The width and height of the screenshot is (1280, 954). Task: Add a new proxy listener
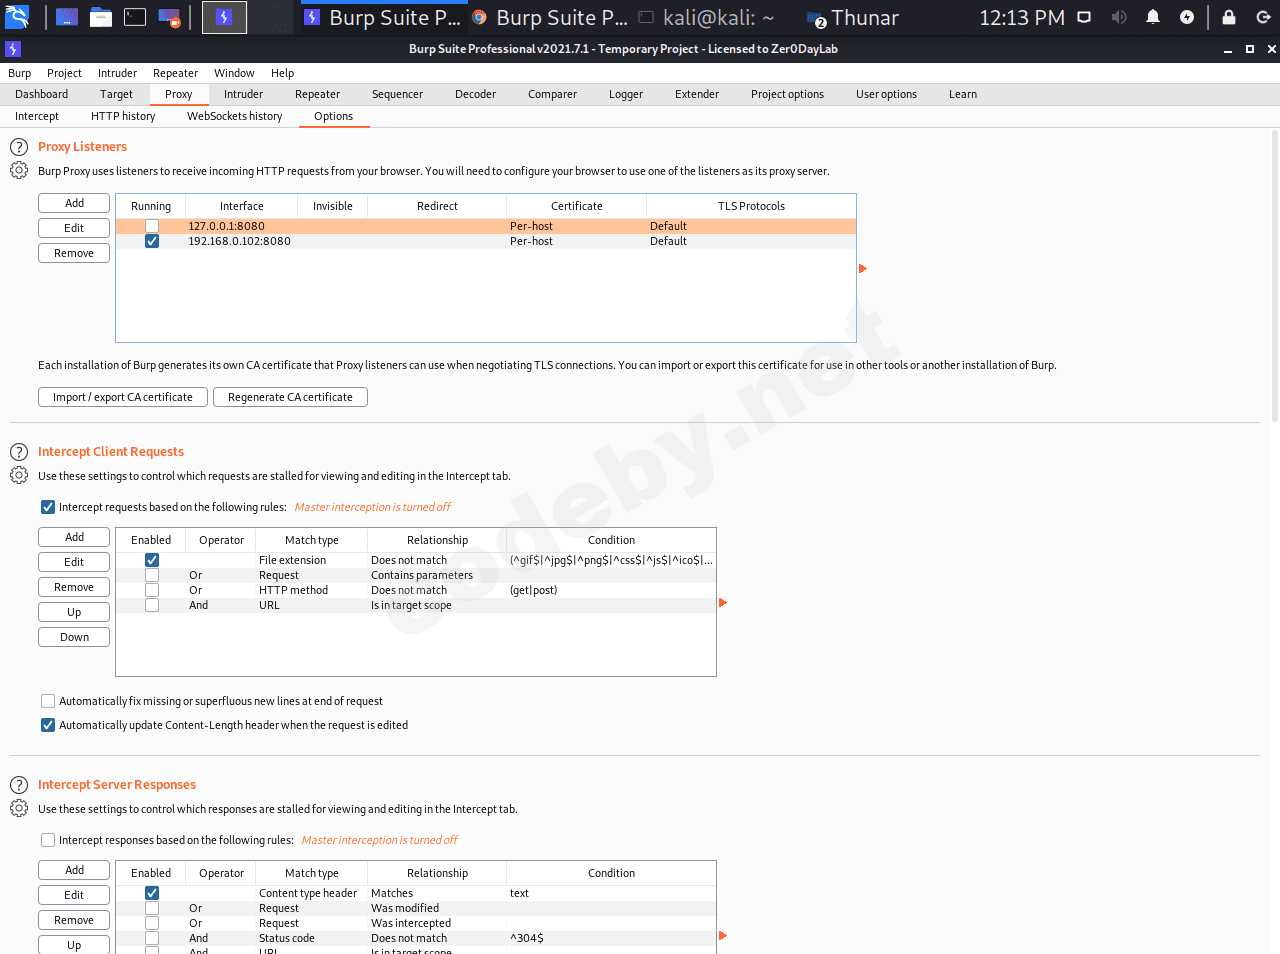tap(74, 203)
